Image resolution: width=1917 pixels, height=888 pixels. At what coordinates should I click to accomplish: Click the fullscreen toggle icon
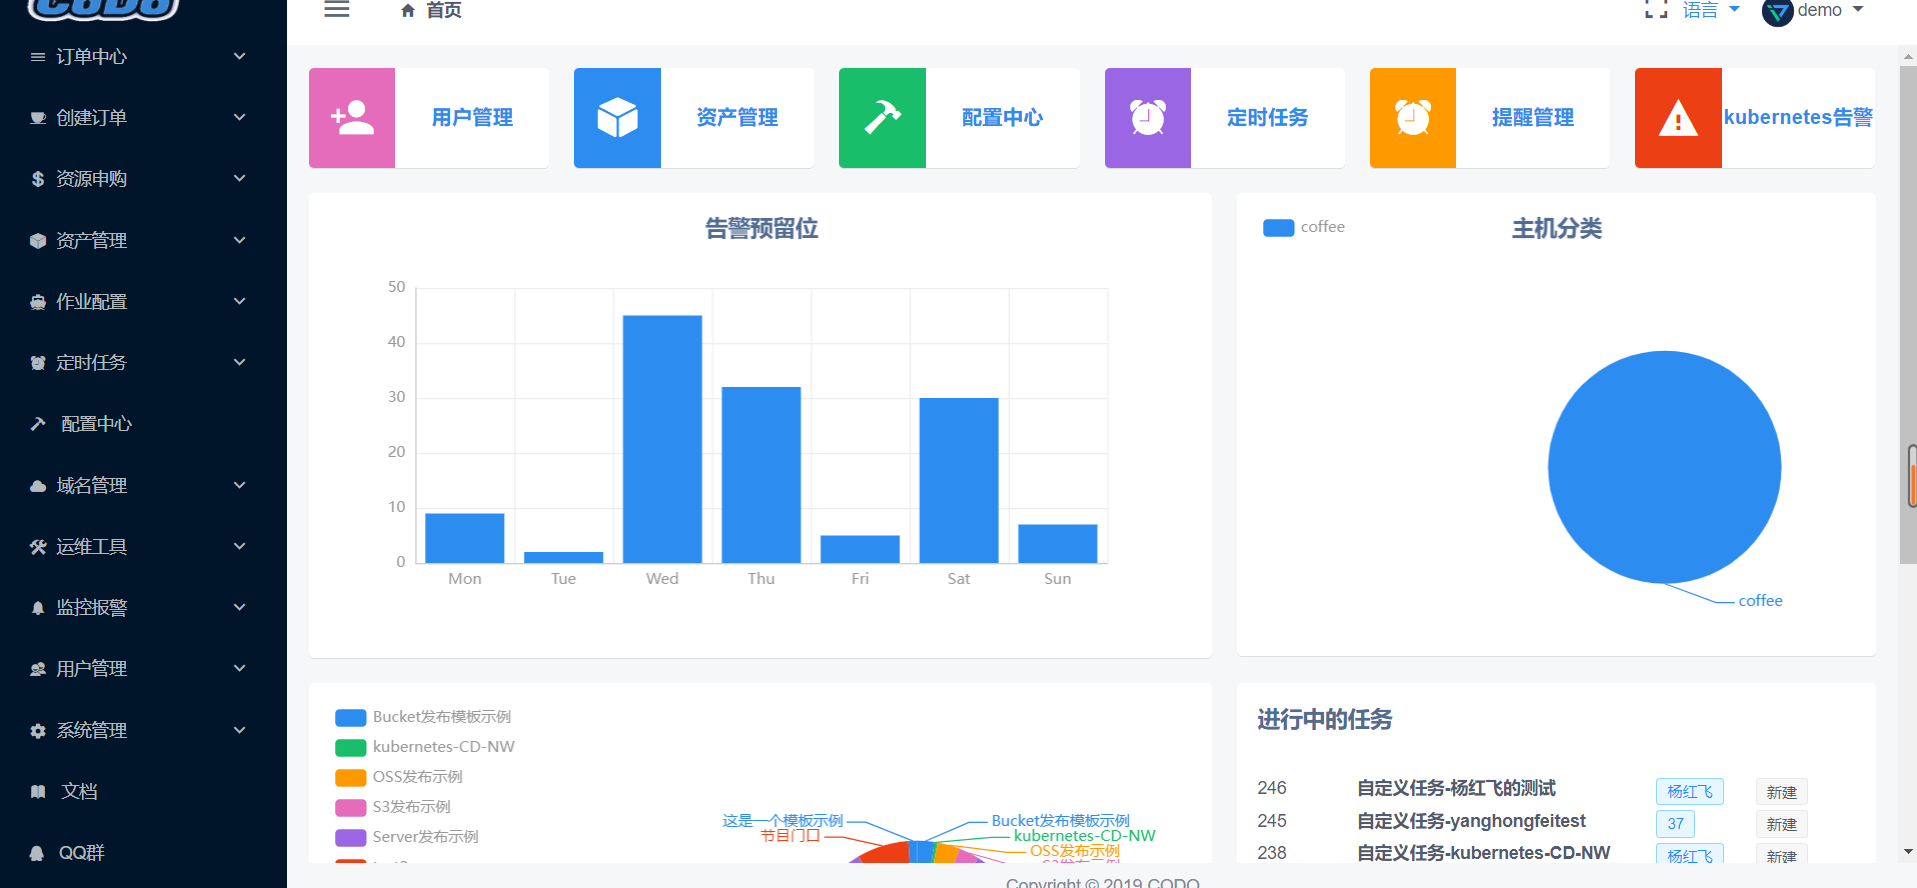tap(1656, 10)
